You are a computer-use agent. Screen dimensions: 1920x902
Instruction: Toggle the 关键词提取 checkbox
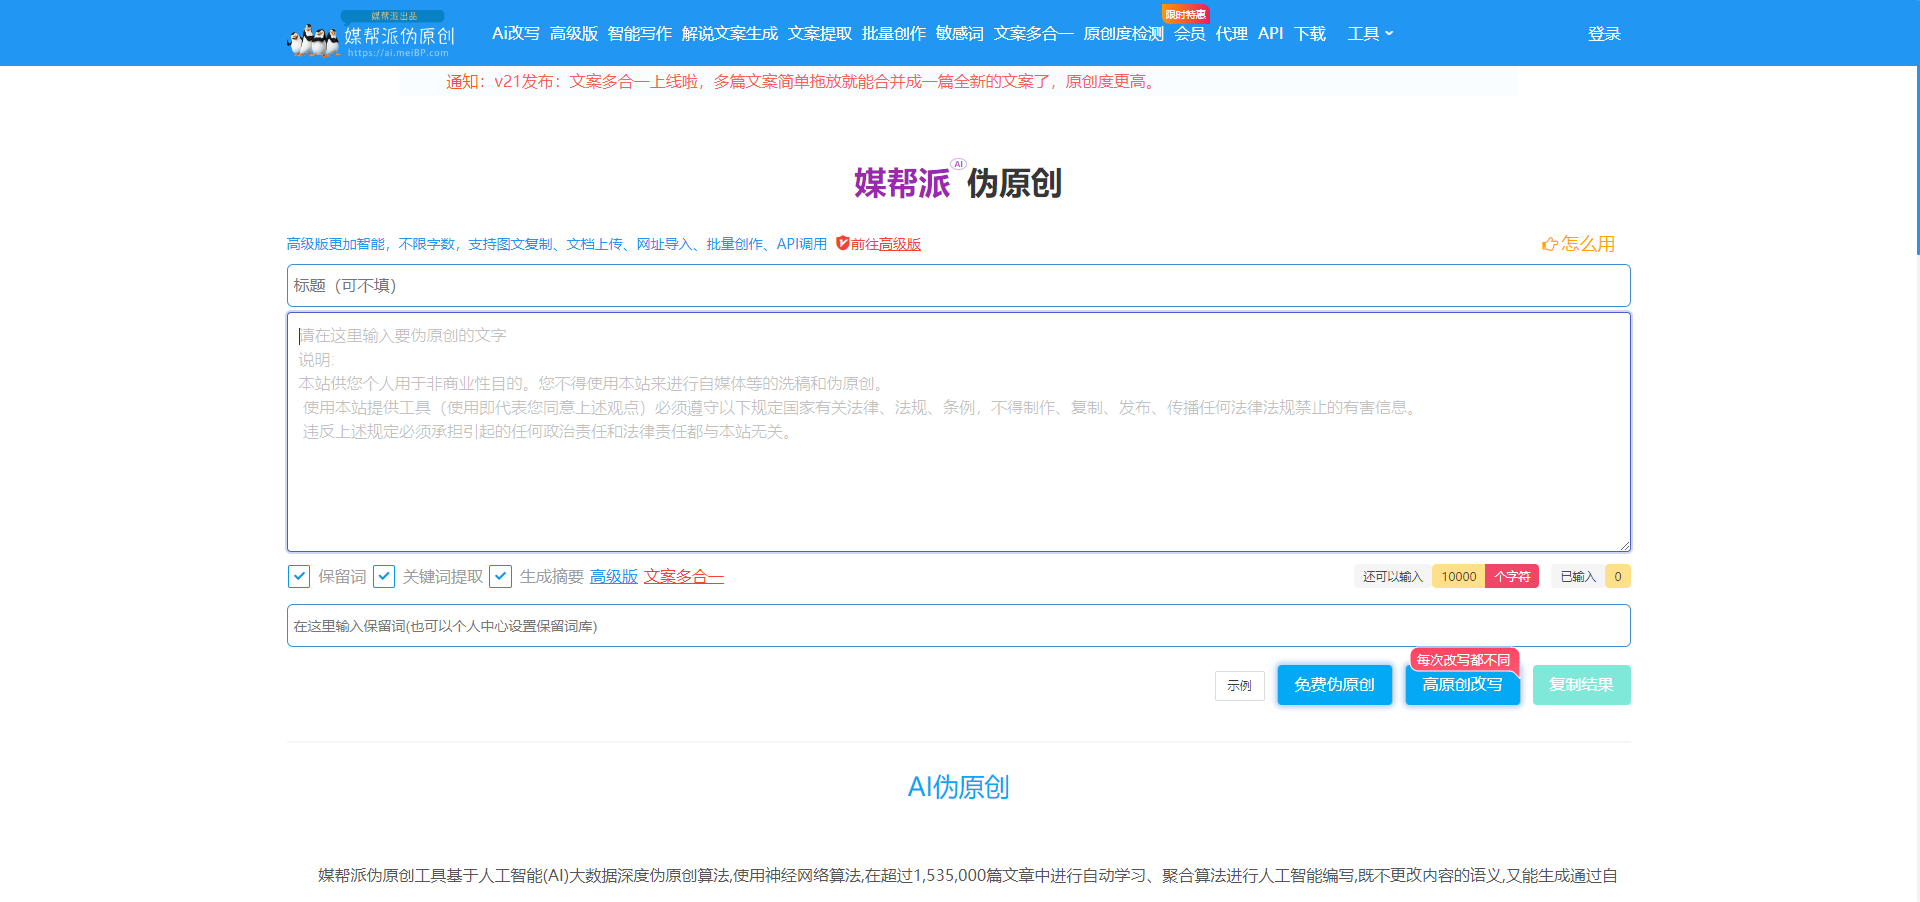pos(383,577)
